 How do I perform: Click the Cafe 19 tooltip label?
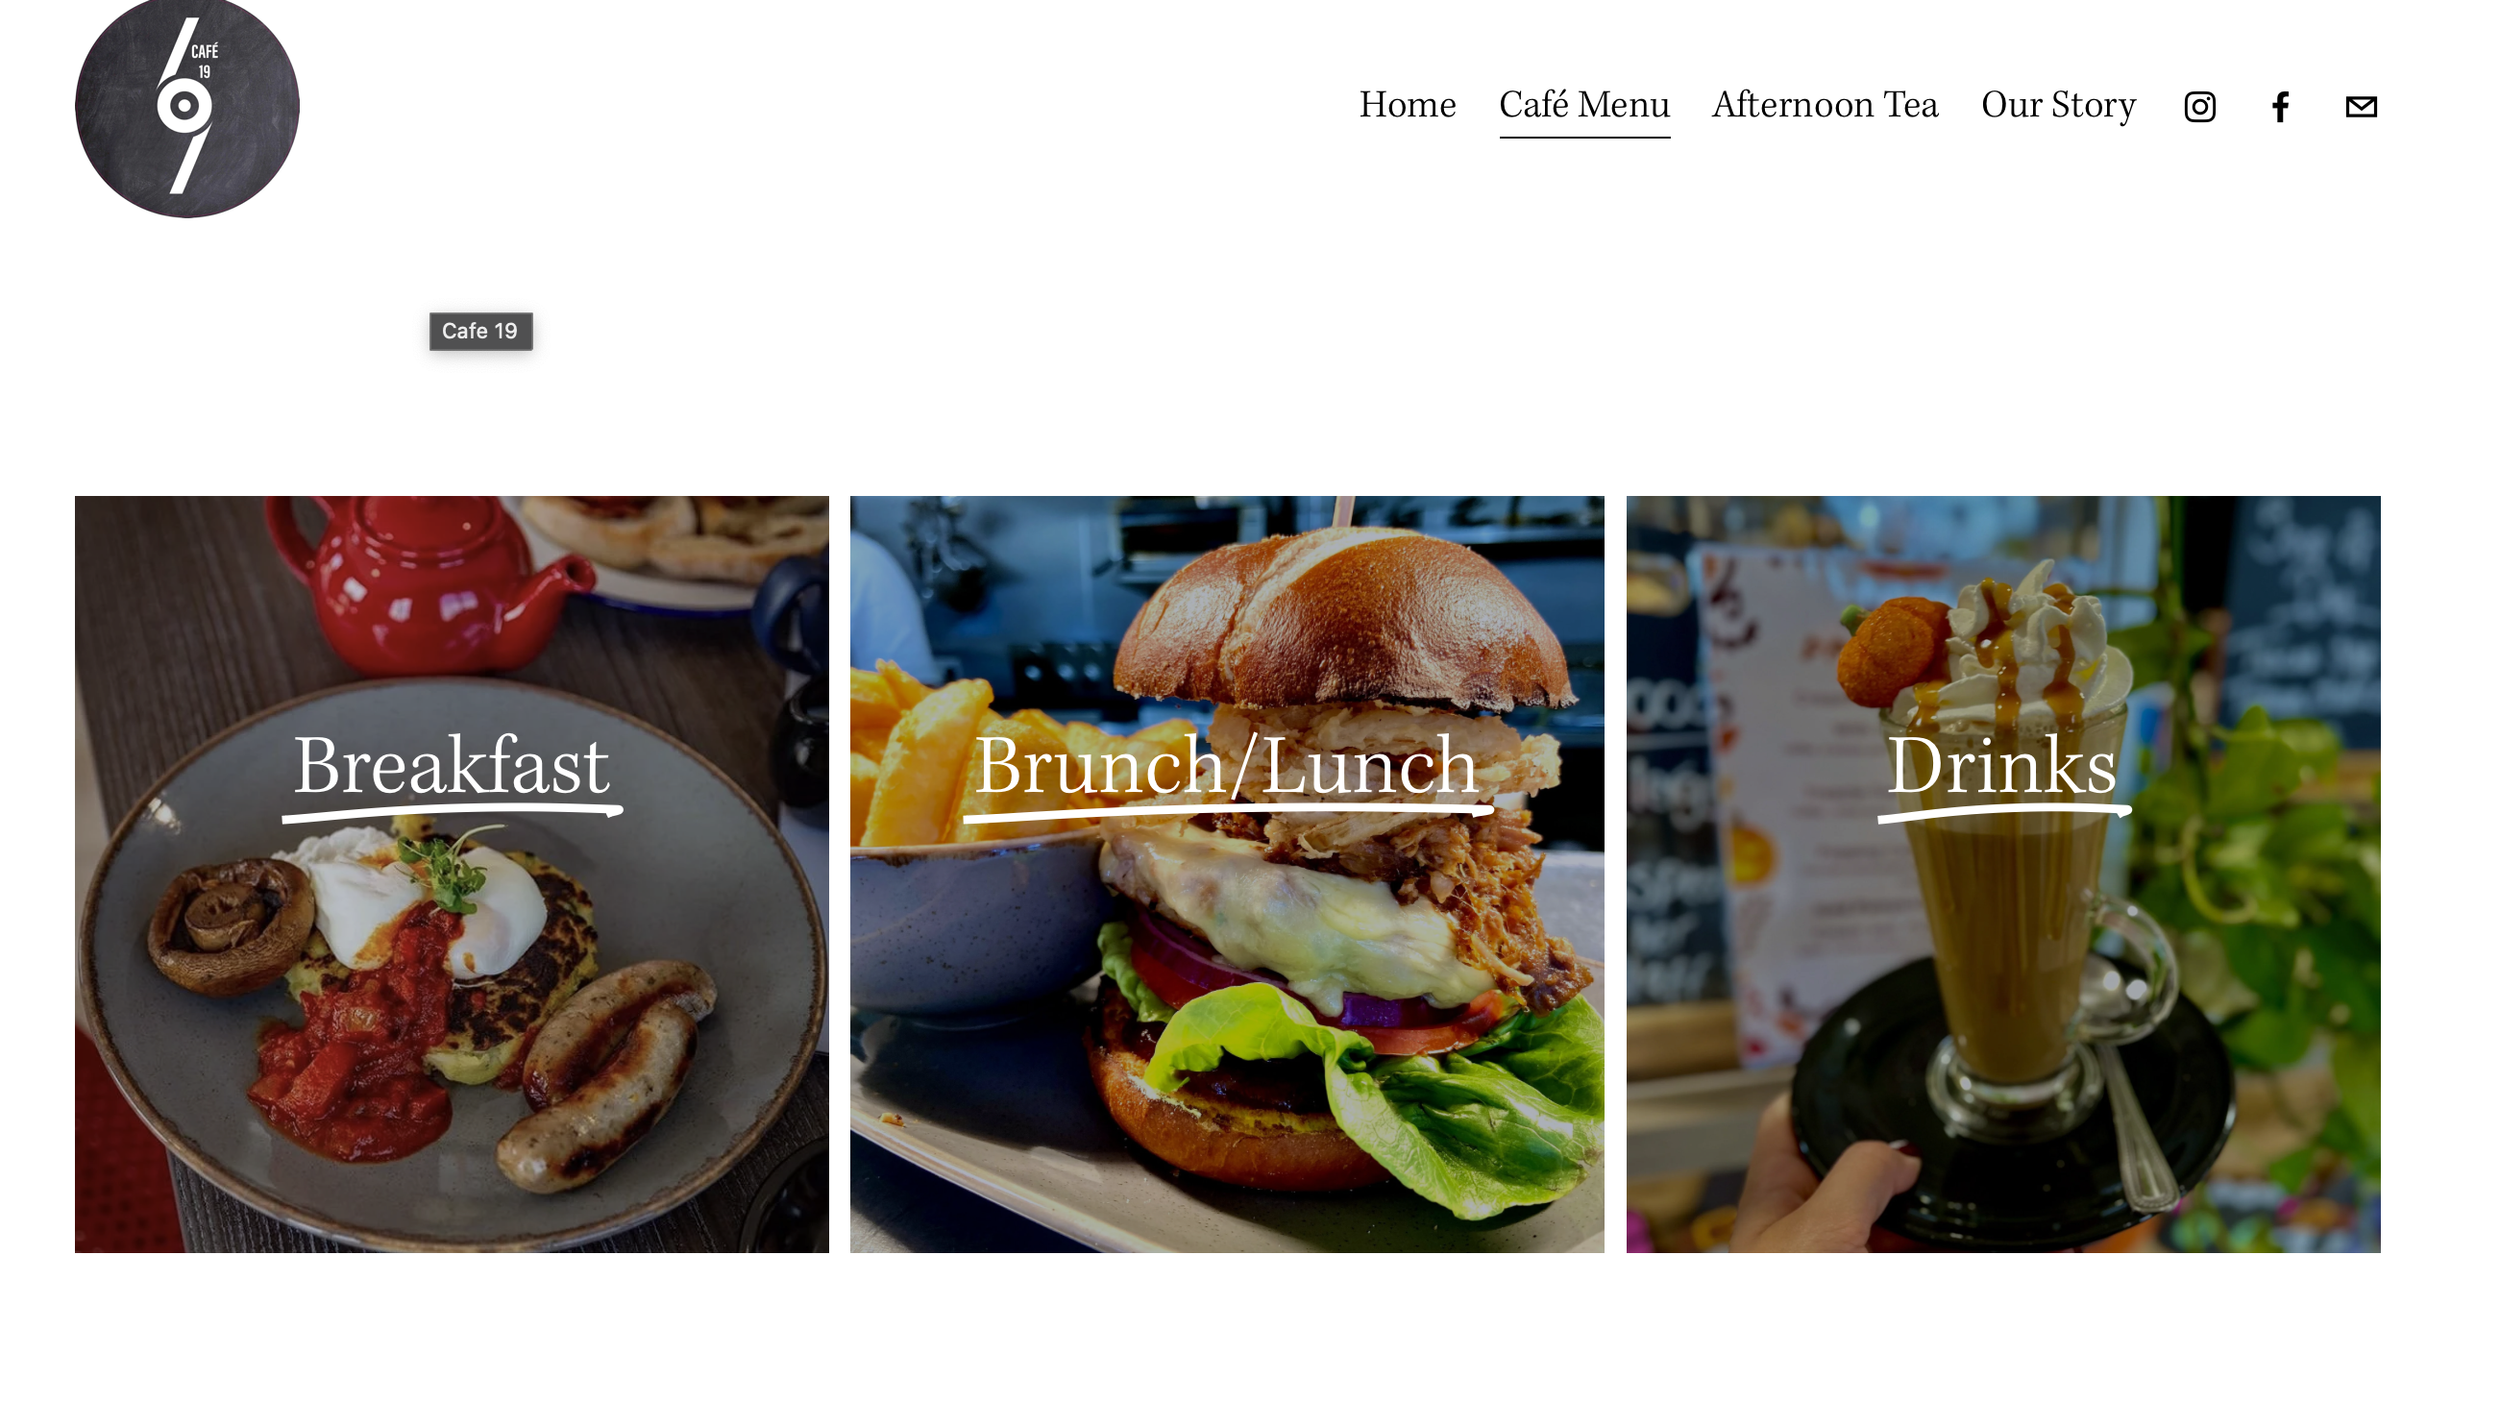pos(481,331)
